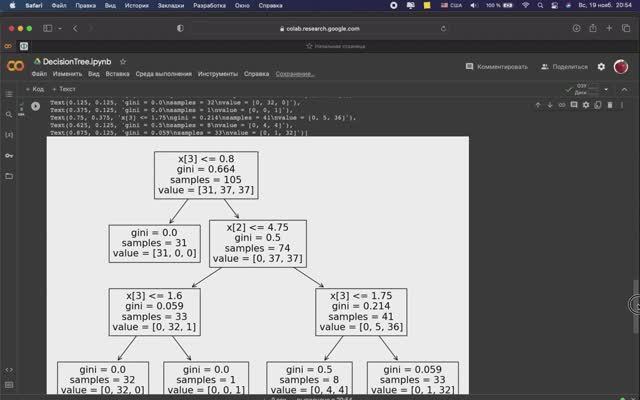Open Colab Изменить menu
This screenshot has height=400, width=640.
click(x=67, y=74)
